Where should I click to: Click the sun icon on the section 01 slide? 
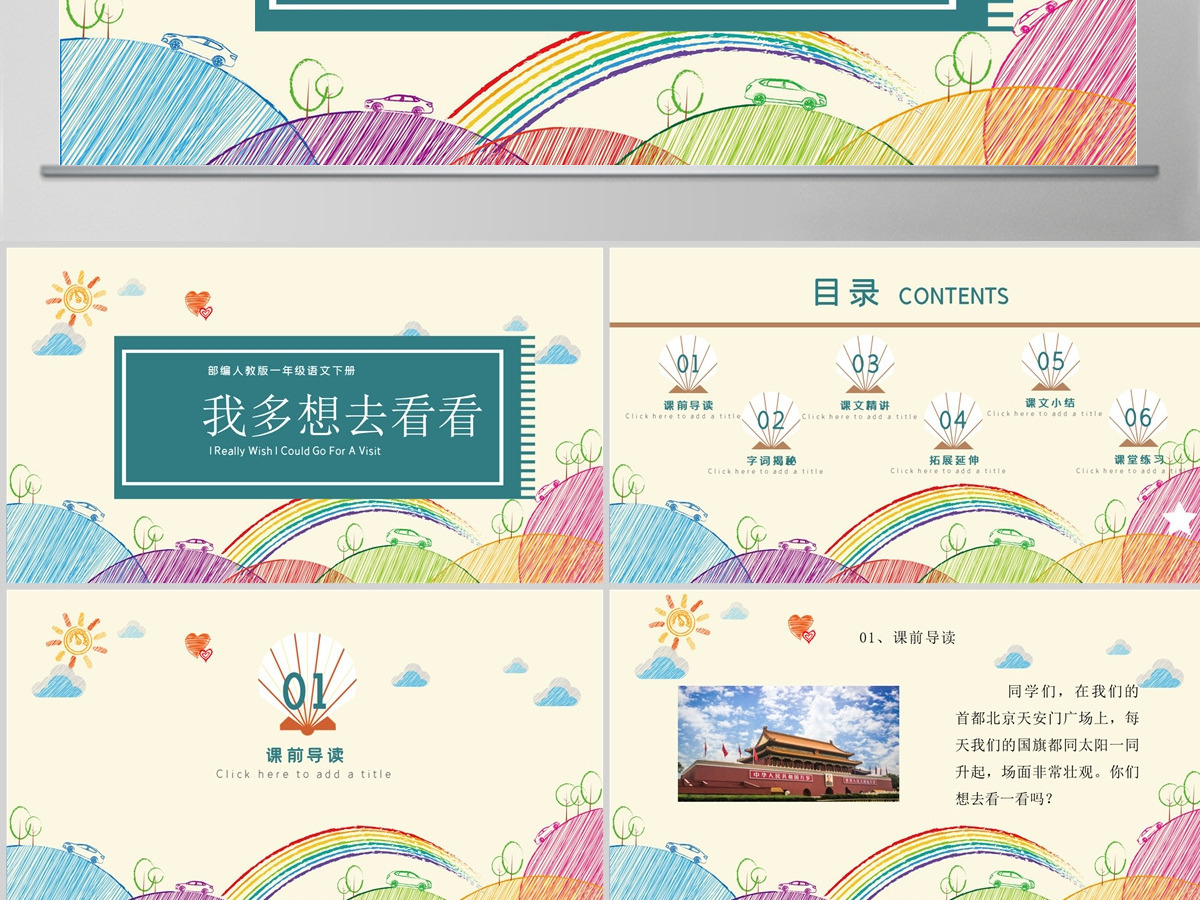(77, 641)
